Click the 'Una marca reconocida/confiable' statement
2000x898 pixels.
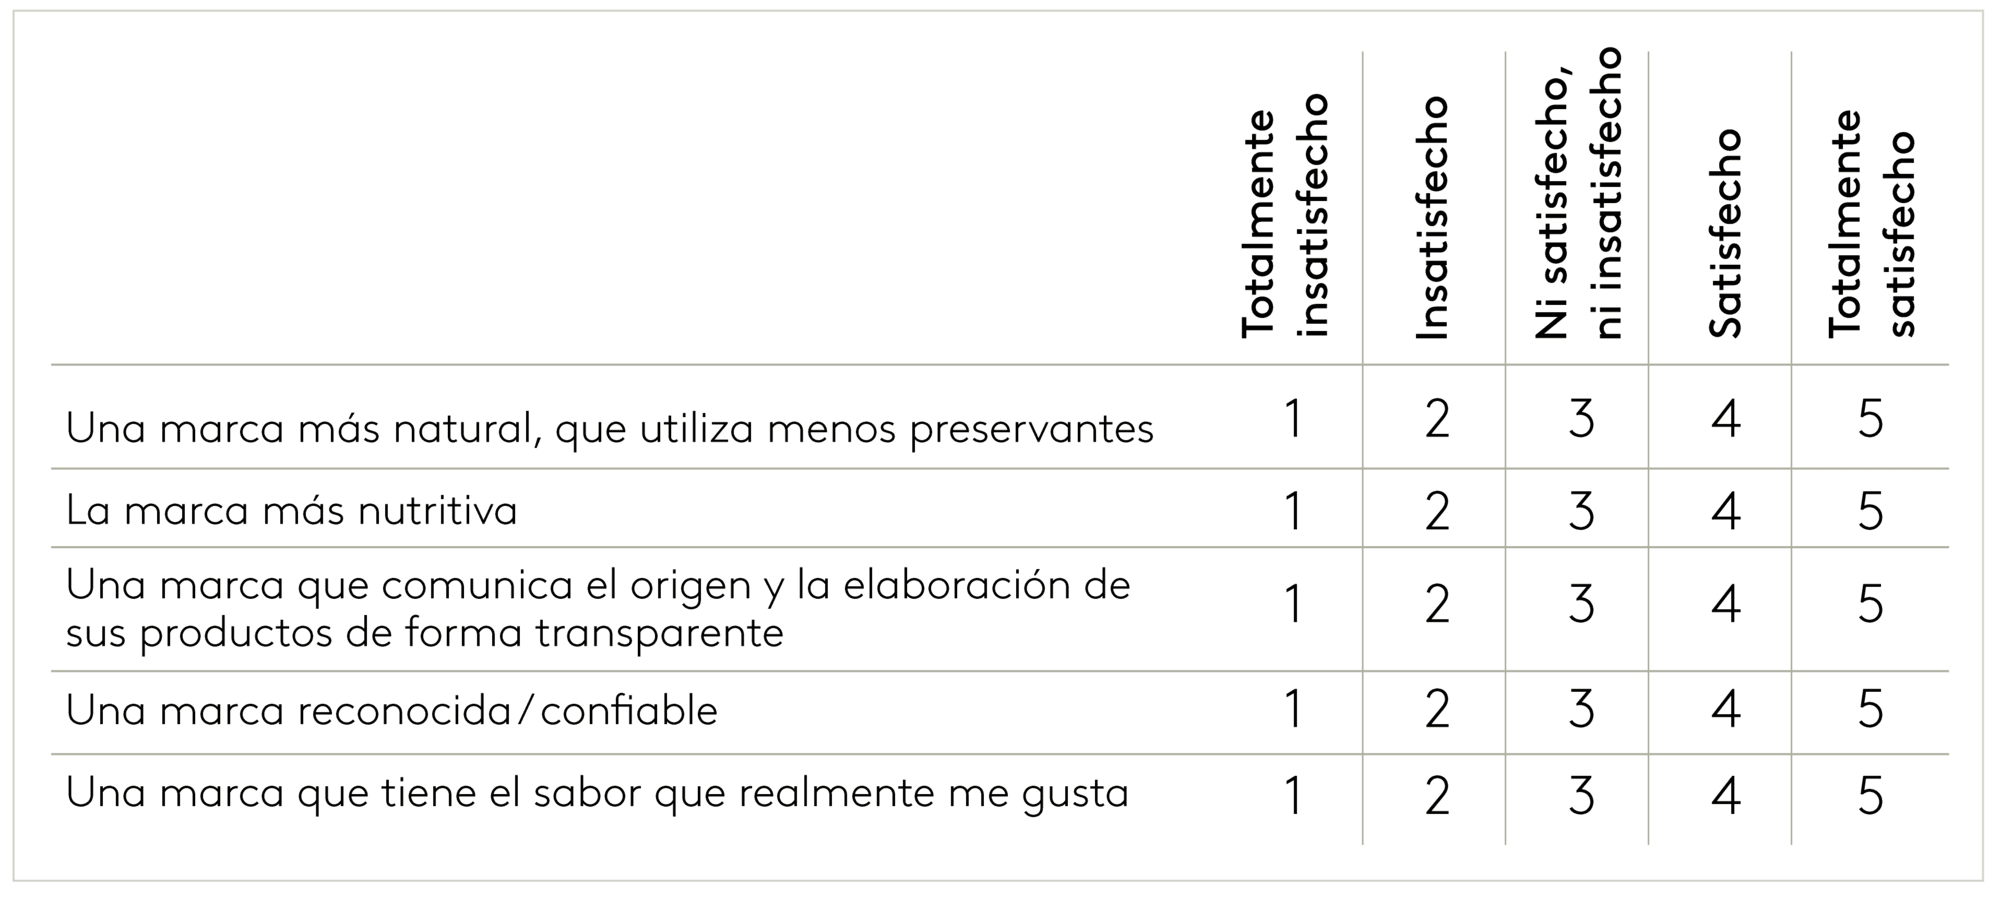(392, 710)
